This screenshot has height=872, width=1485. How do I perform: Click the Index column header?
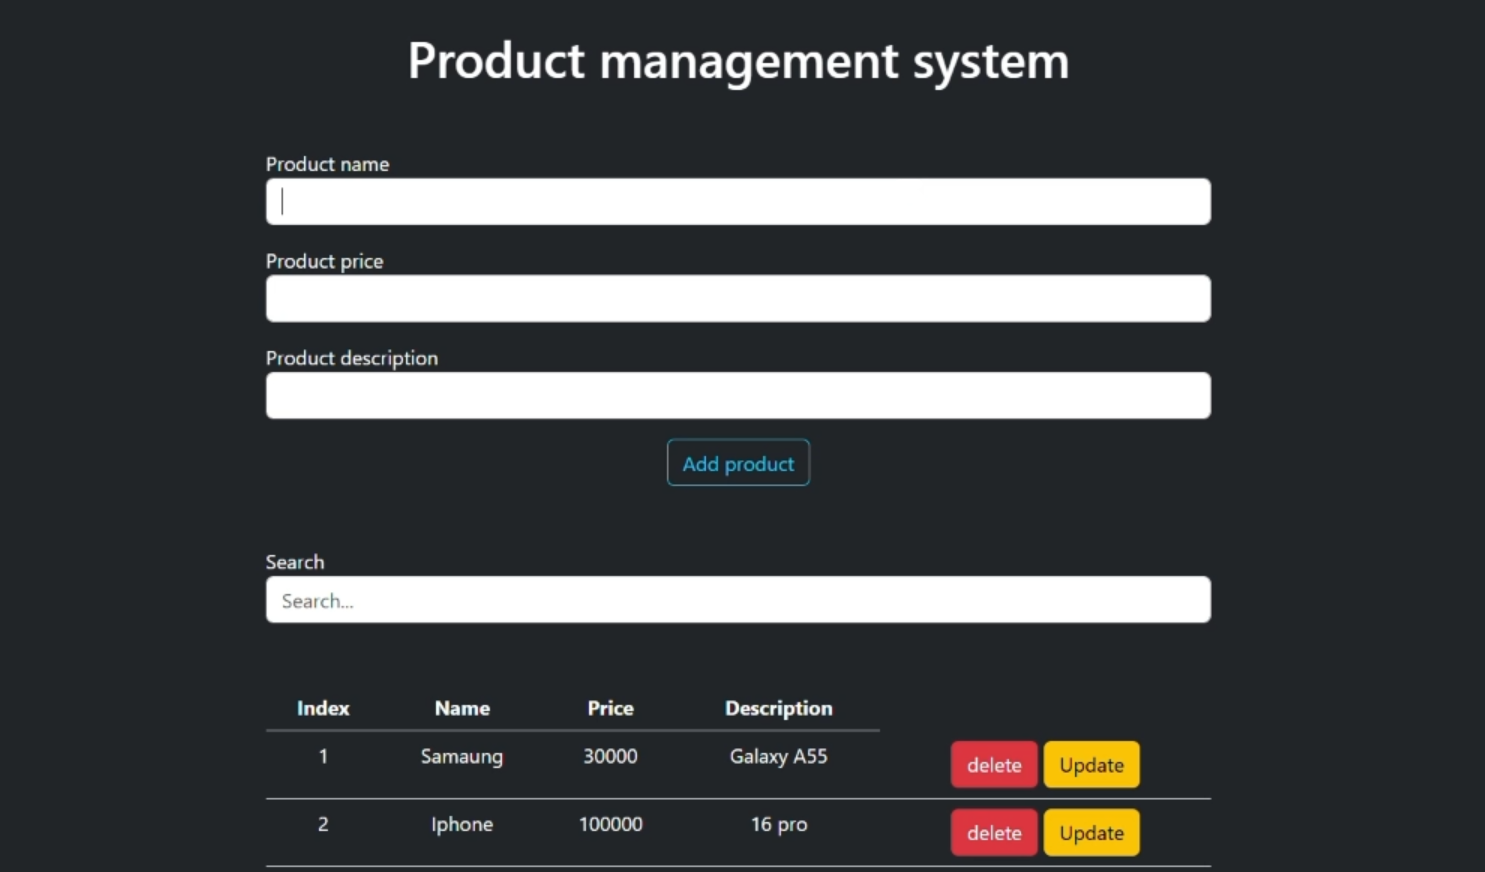(323, 708)
